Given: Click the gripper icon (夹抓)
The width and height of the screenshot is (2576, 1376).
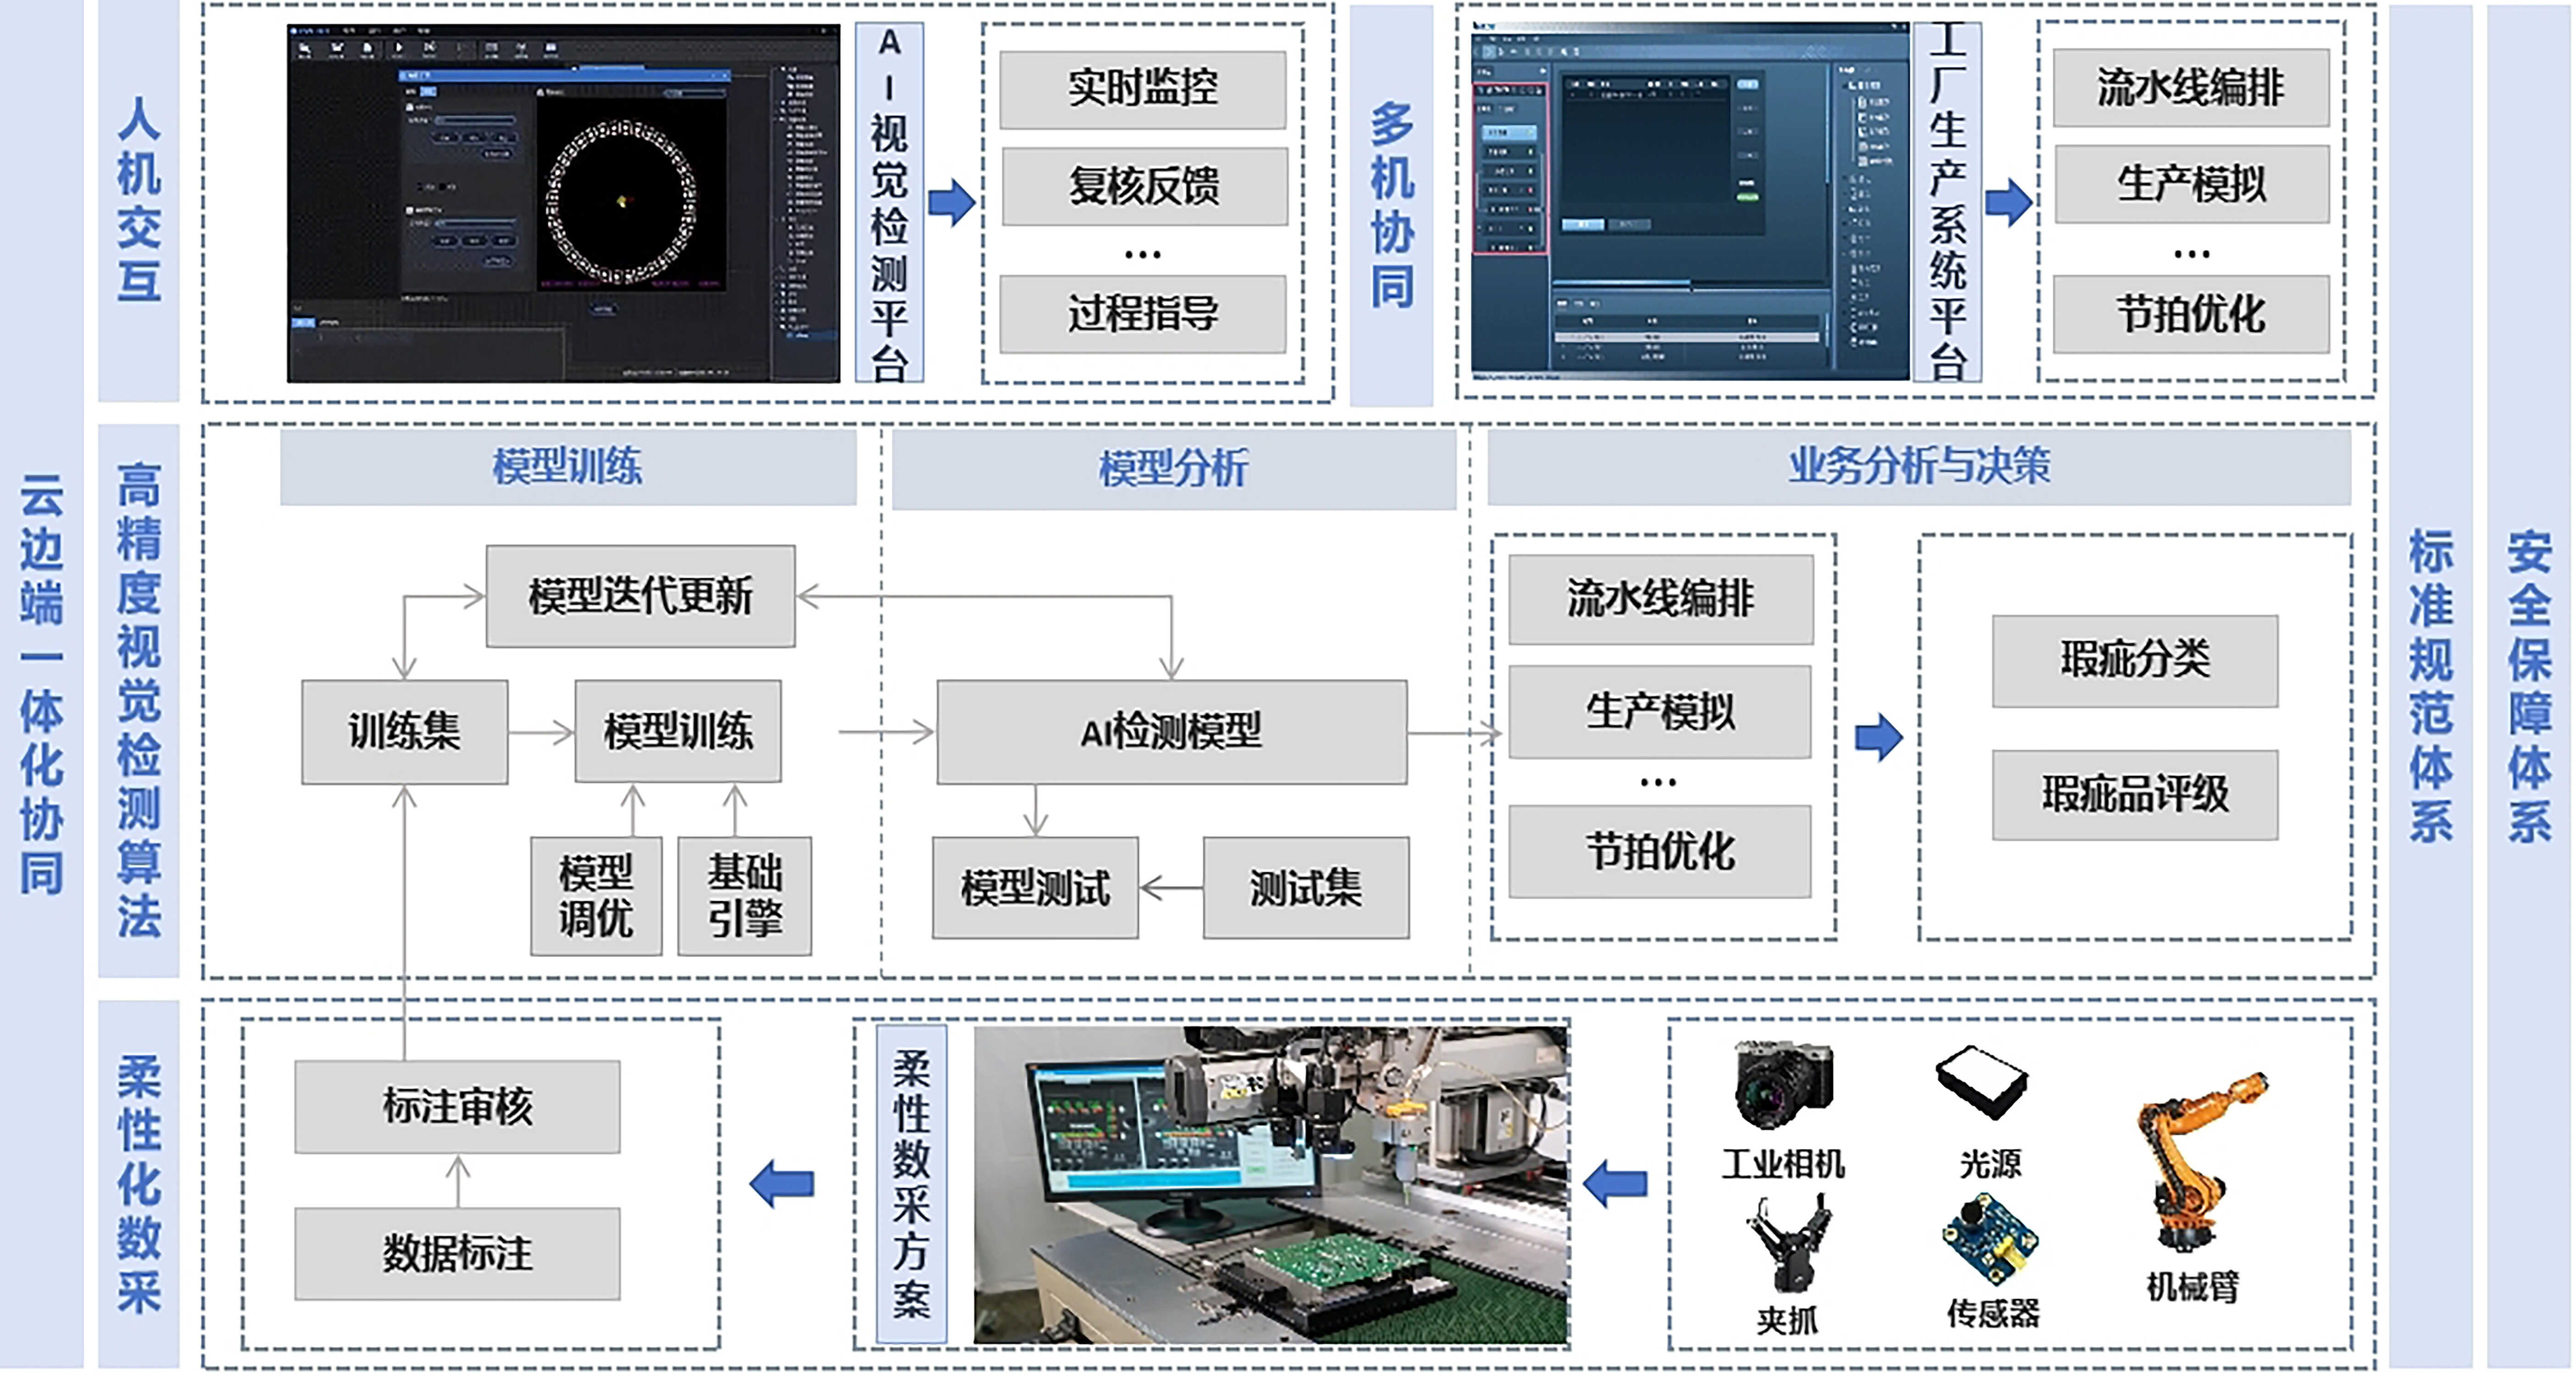Looking at the screenshot, I should pos(1789,1245).
